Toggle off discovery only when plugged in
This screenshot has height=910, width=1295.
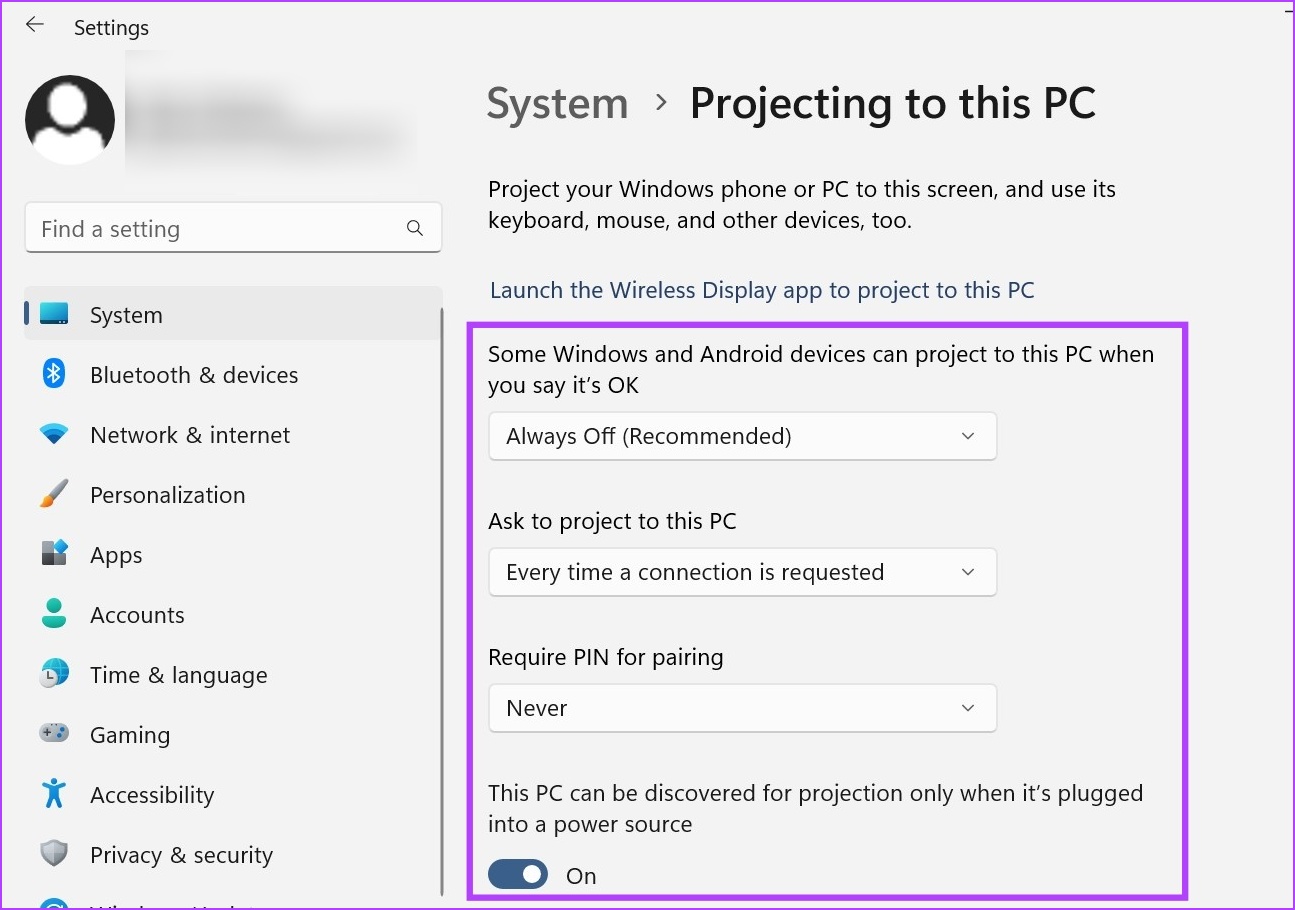(518, 875)
